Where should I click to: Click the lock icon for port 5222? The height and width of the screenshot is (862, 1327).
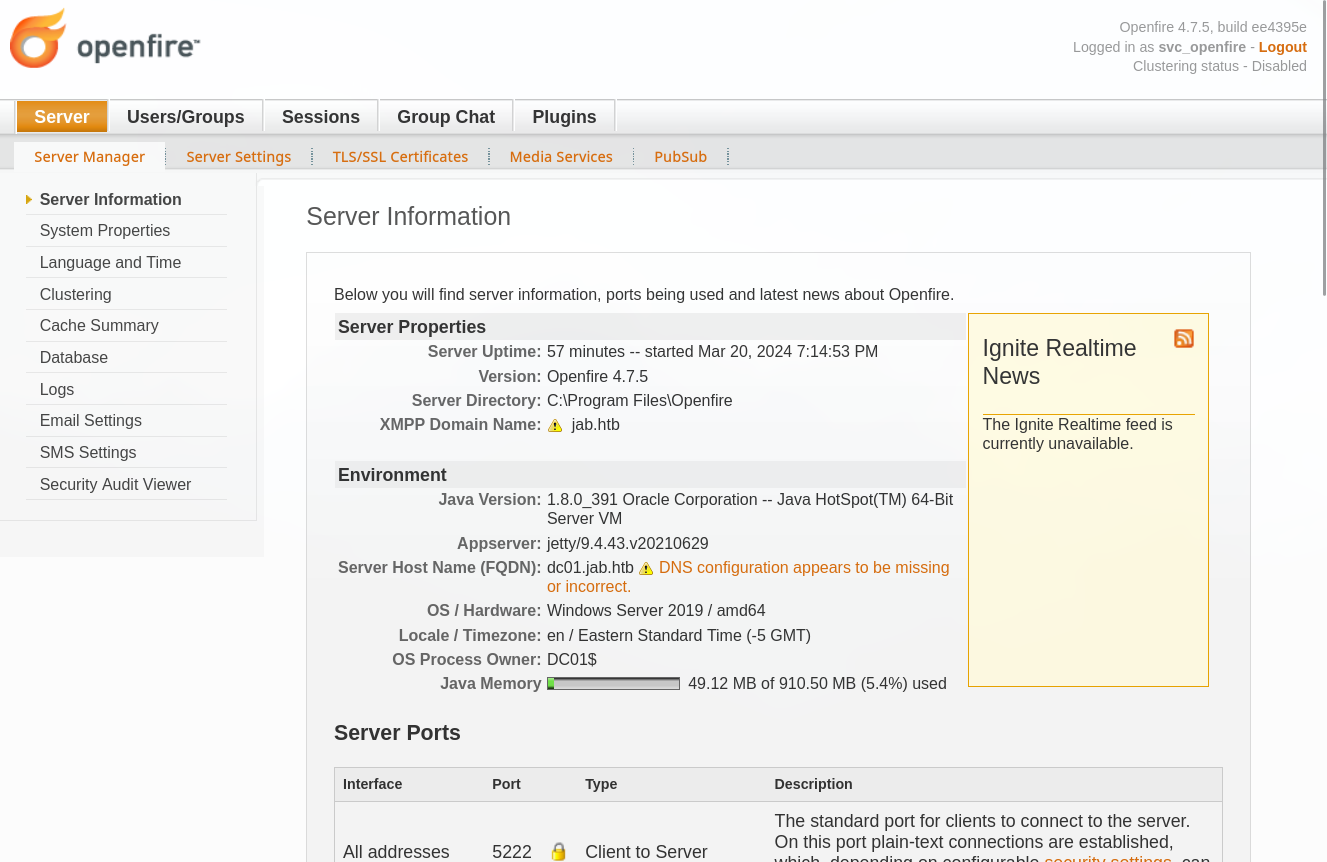coord(559,852)
